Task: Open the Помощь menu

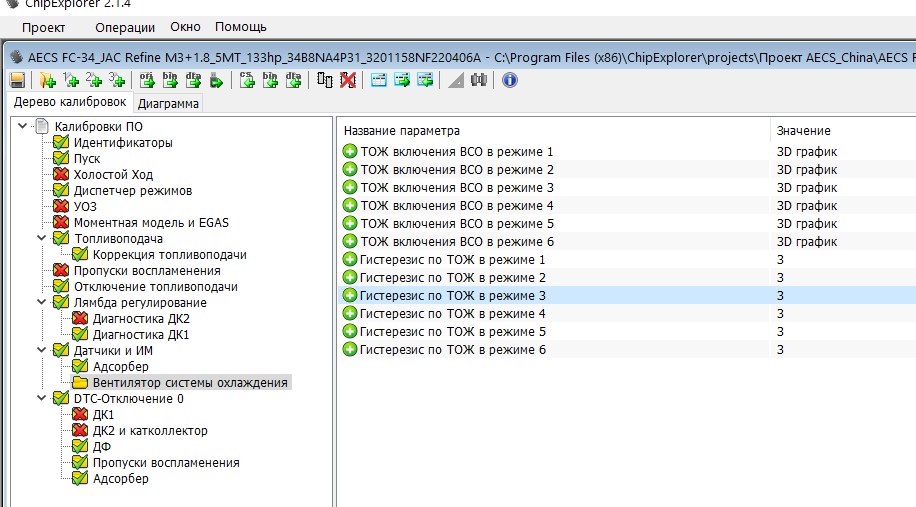Action: tap(240, 27)
